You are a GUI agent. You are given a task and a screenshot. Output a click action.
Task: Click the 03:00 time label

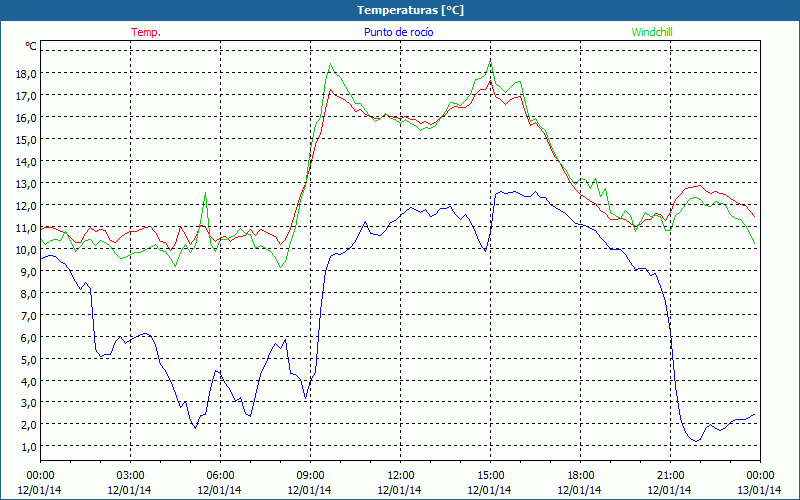(130, 476)
